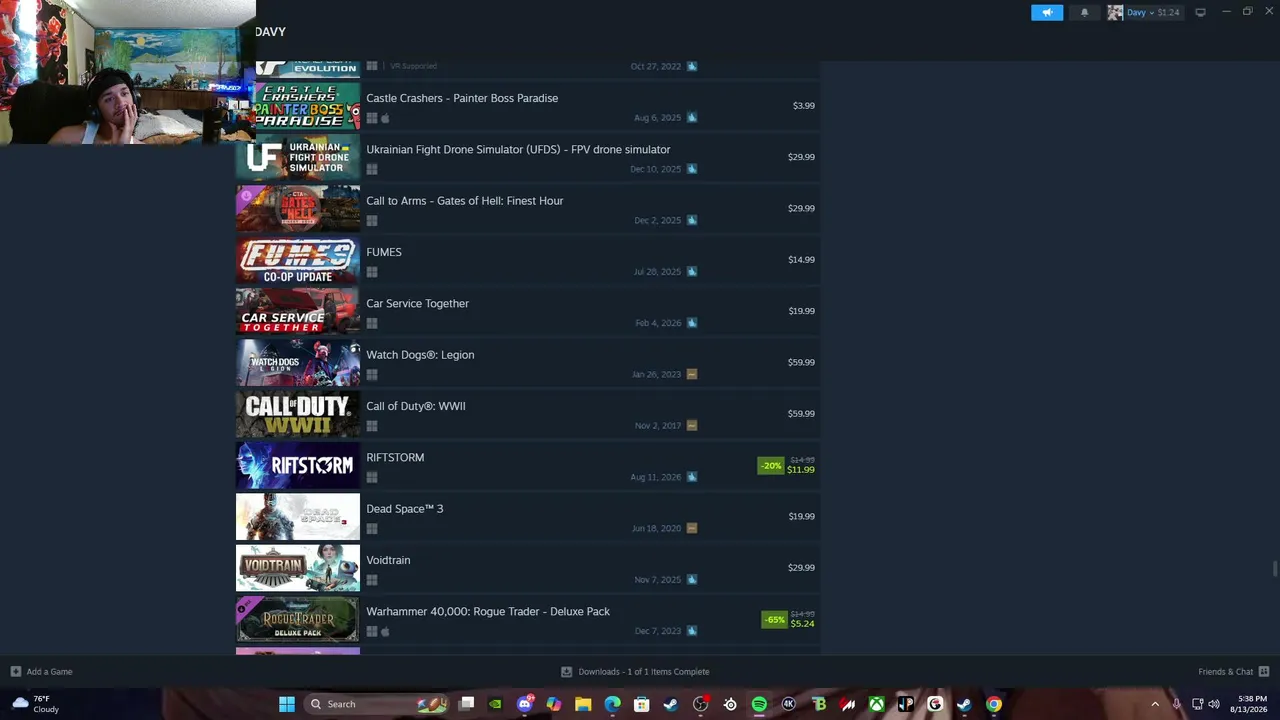Image resolution: width=1280 pixels, height=720 pixels.
Task: Click the Rogue Trader -65% discount badge
Action: (x=774, y=619)
